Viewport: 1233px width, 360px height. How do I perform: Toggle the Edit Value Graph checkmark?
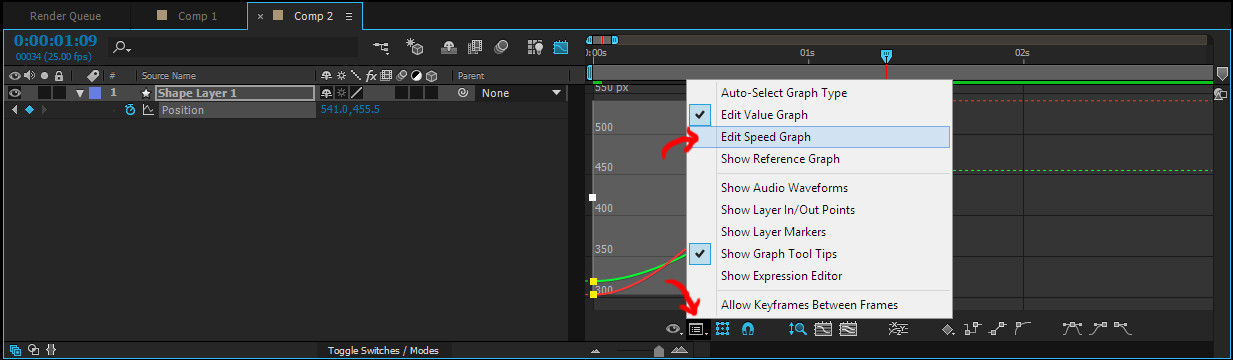point(703,115)
